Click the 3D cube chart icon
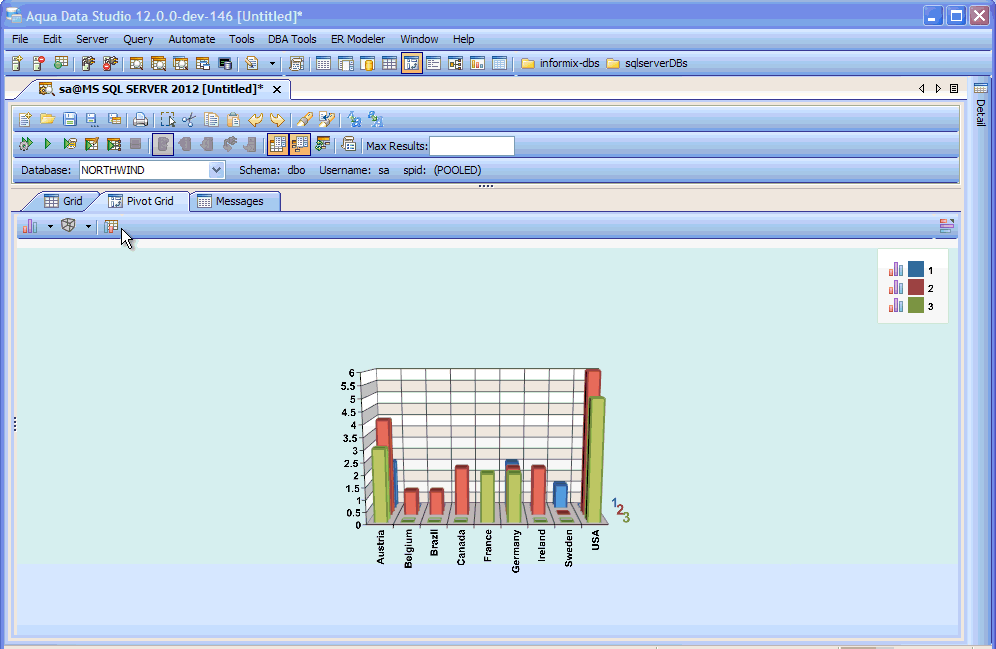The image size is (996, 649). [68, 225]
